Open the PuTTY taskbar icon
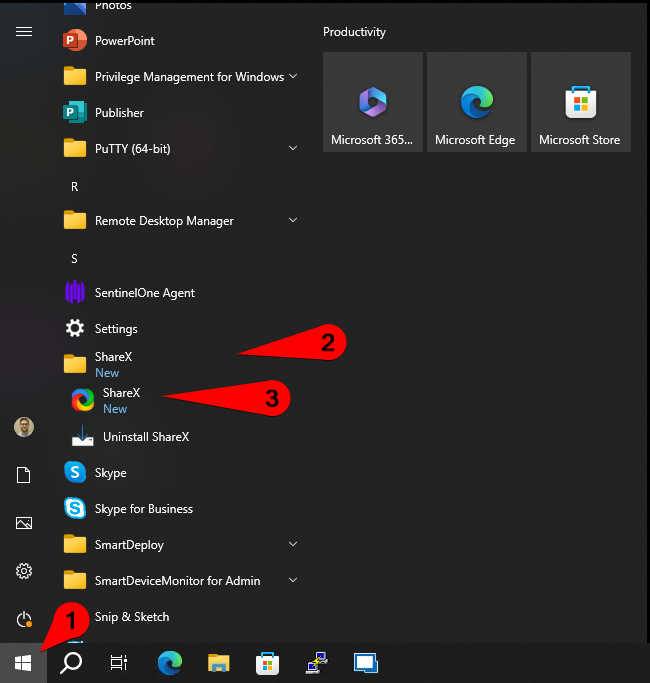Screen dimensions: 650x683 [x=317, y=663]
